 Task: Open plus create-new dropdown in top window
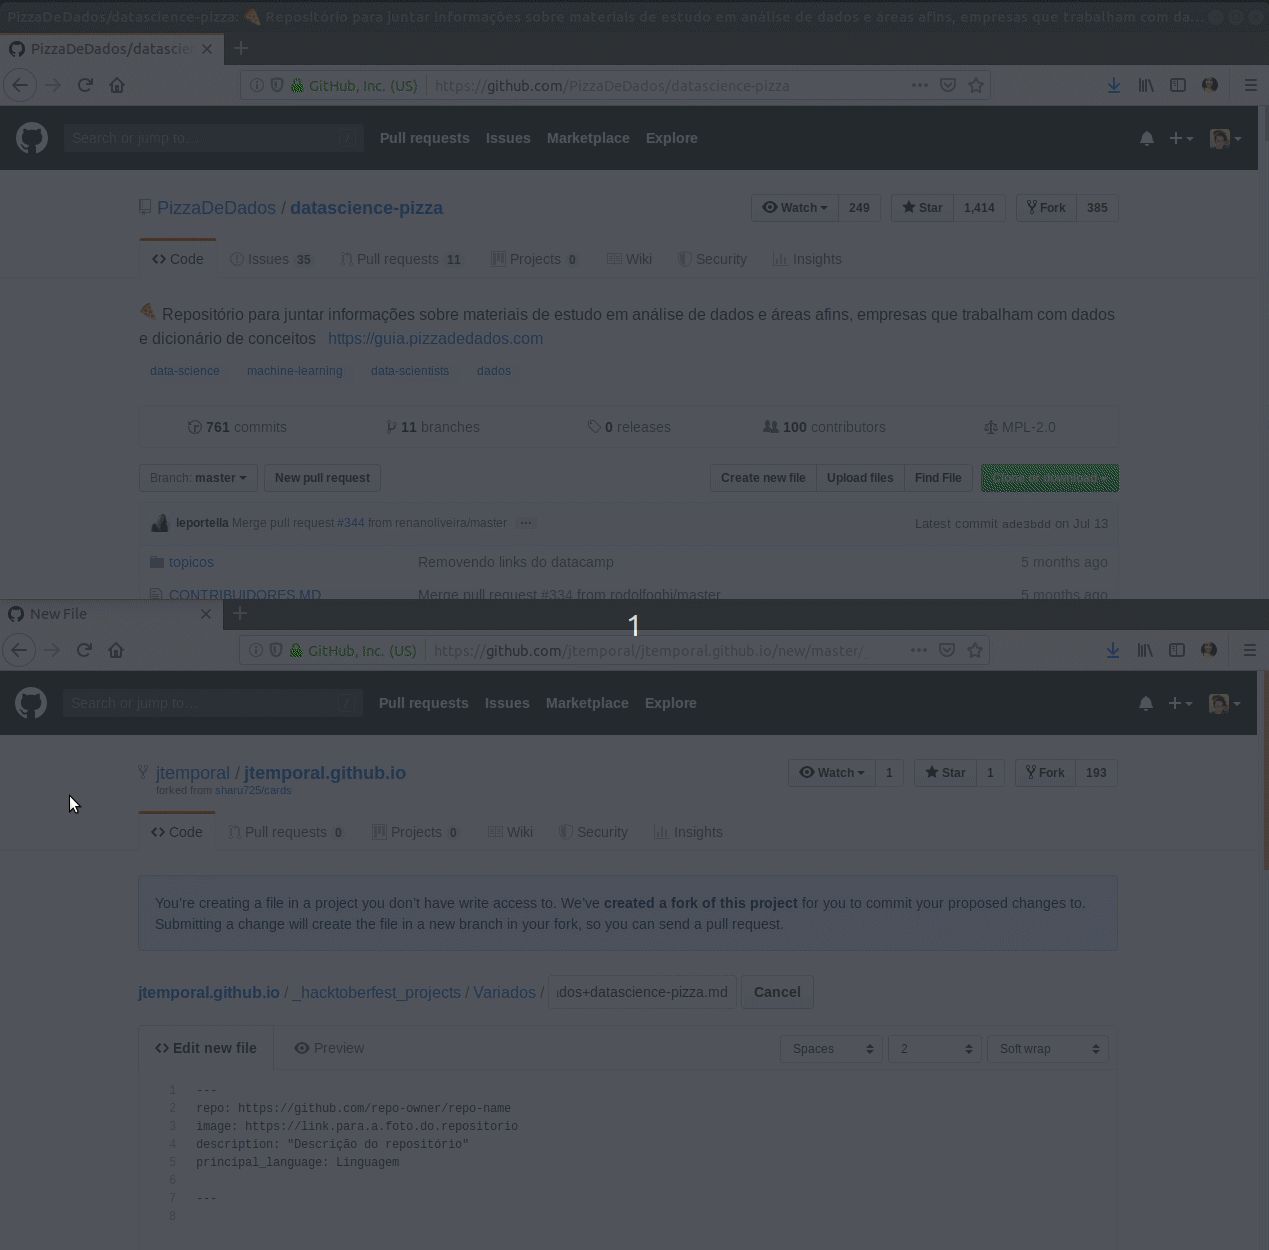point(1181,138)
